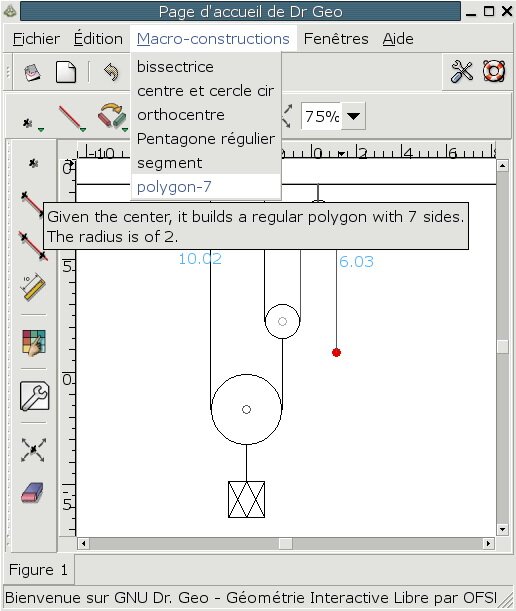Select centre et cercle cir macro
Image resolution: width=516 pixels, height=611 pixels.
pyautogui.click(x=206, y=91)
